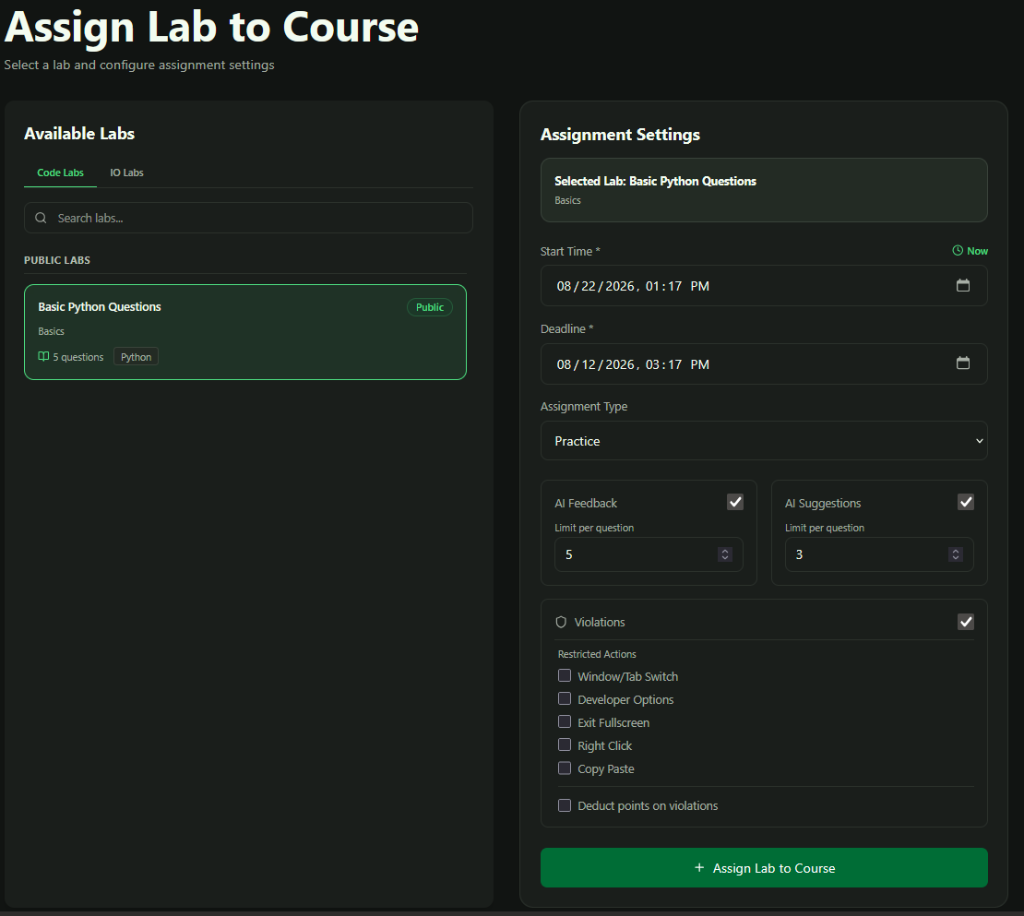
Task: Open the Assignment Type dropdown
Action: tap(764, 441)
